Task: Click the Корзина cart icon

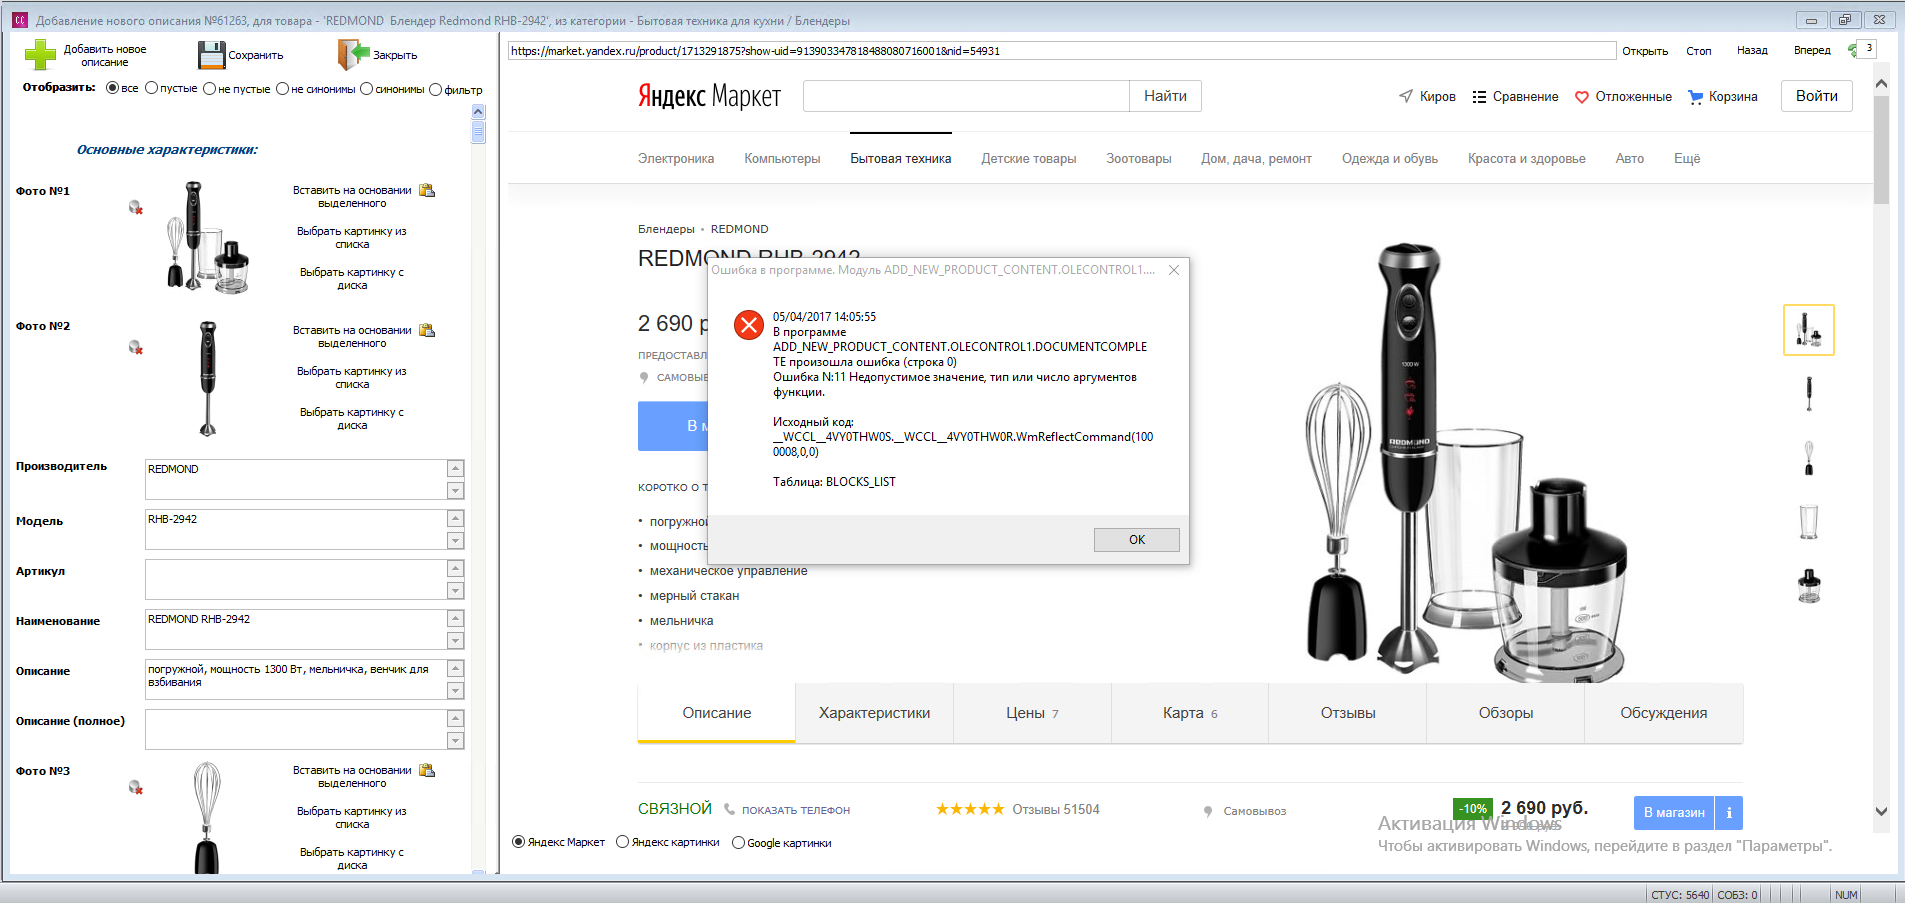Action: pos(1695,97)
